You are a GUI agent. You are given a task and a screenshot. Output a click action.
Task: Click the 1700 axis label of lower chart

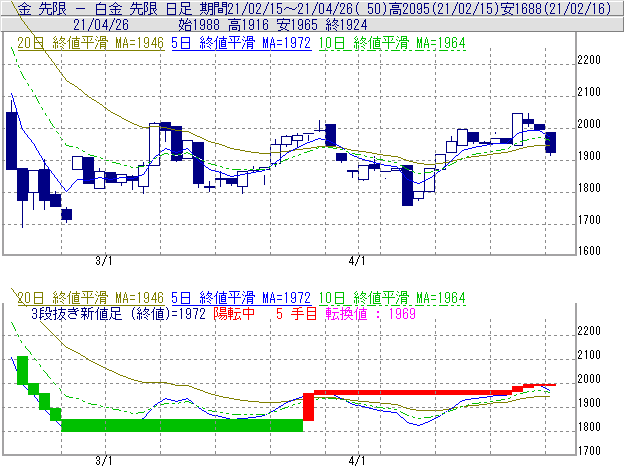coord(589,451)
